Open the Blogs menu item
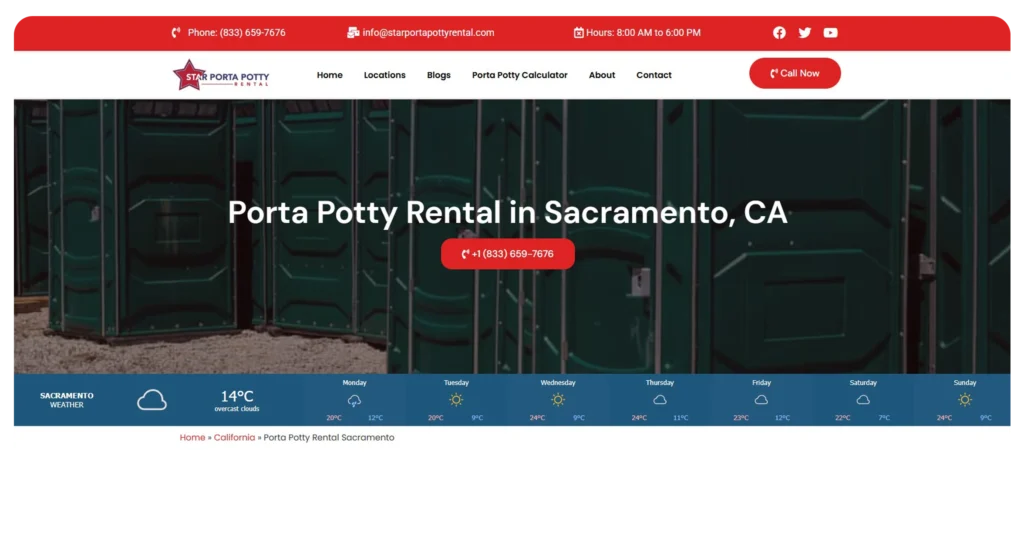Screen dimensions: 1024x536 point(438,75)
